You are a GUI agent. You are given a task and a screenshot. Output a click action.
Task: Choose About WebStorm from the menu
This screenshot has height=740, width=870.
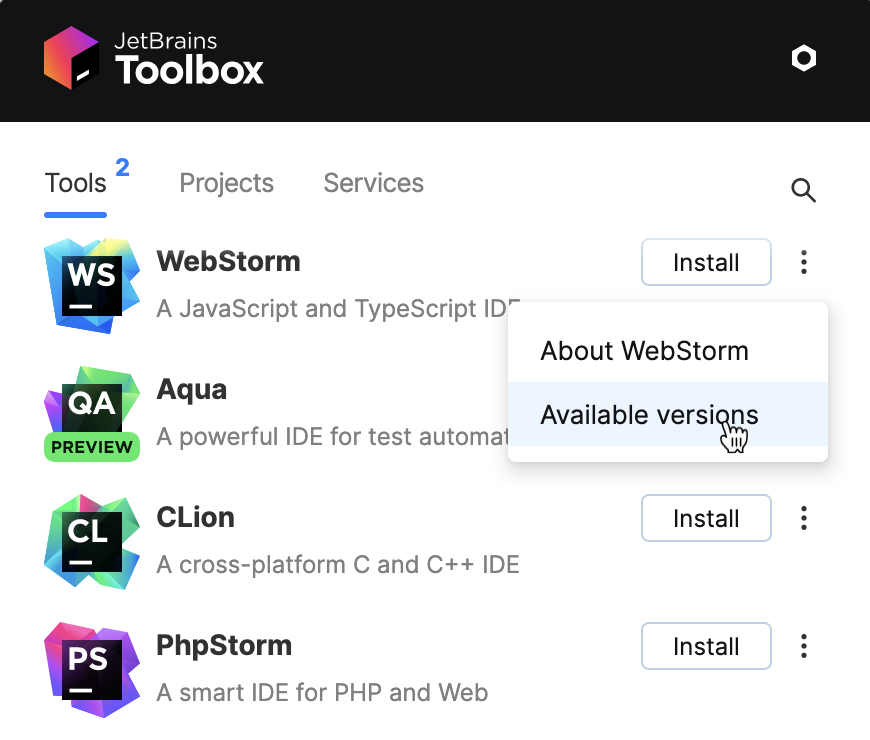(x=644, y=351)
